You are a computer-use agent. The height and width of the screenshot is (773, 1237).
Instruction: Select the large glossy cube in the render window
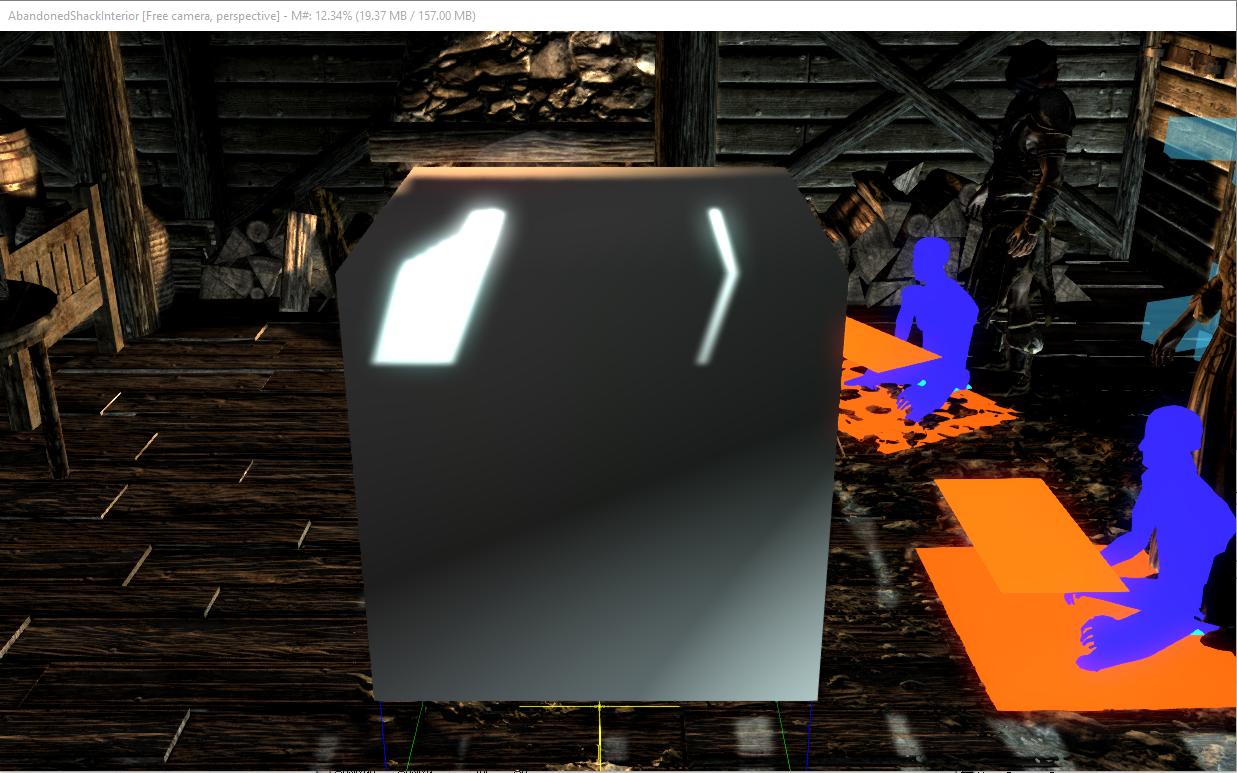tap(590, 435)
